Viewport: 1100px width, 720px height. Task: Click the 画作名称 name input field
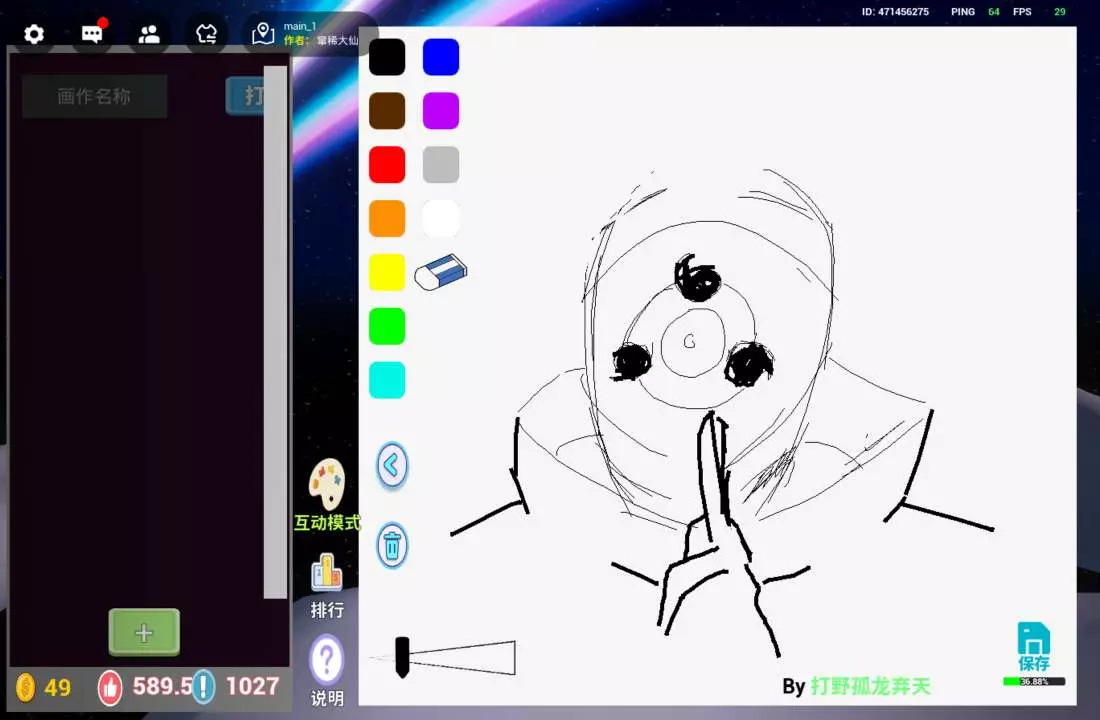pyautogui.click(x=95, y=96)
